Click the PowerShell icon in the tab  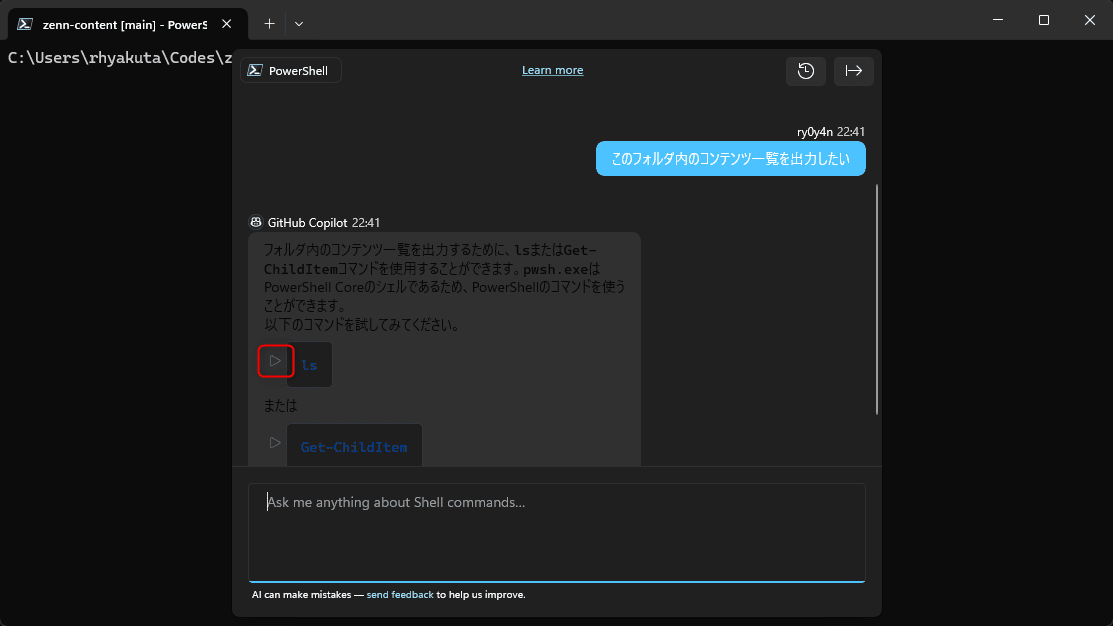[26, 24]
